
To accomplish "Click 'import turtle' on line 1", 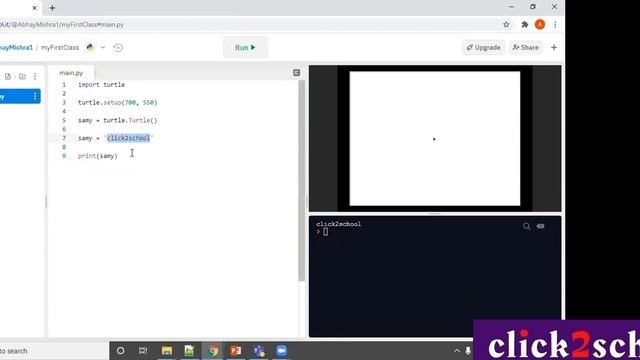I will point(101,84).
